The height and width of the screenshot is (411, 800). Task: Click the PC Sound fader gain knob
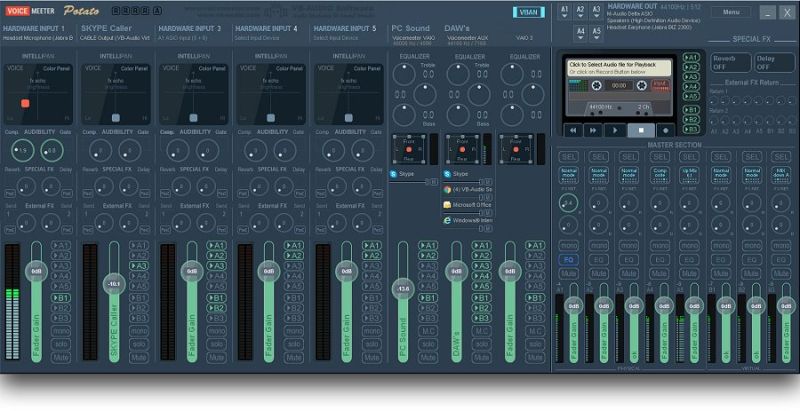(403, 288)
